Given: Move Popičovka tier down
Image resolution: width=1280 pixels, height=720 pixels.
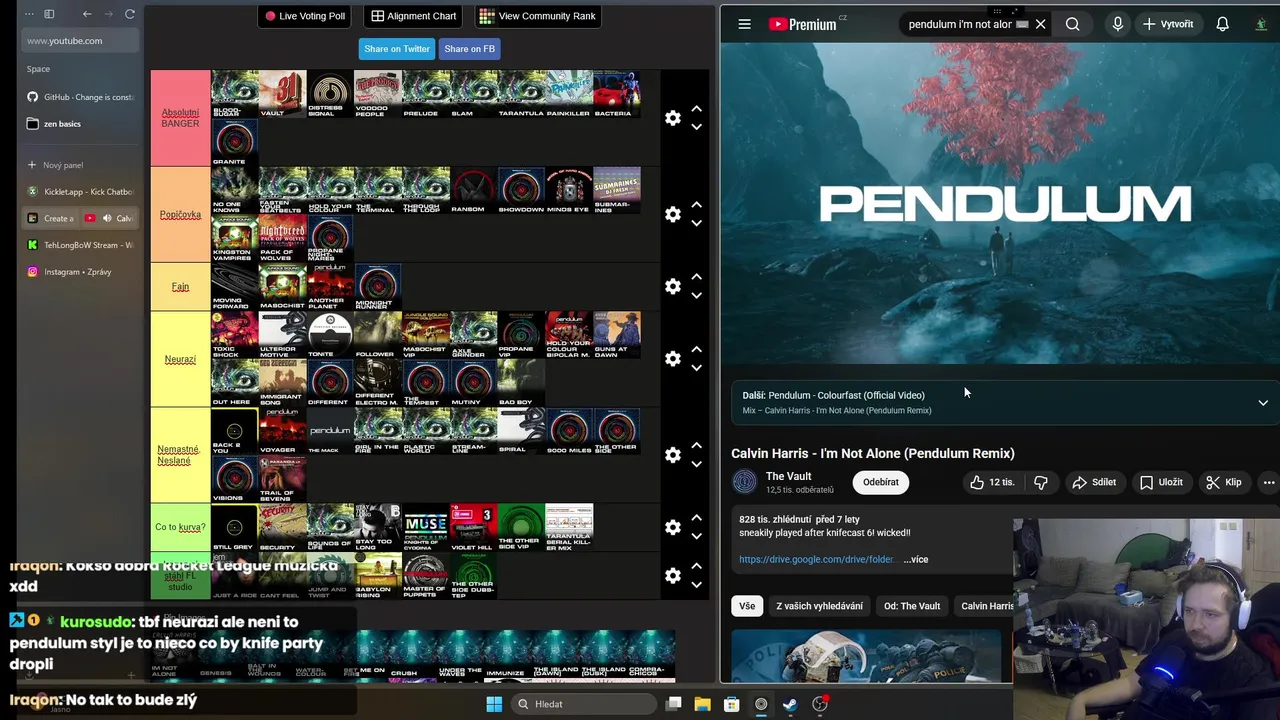Looking at the screenshot, I should 696,223.
